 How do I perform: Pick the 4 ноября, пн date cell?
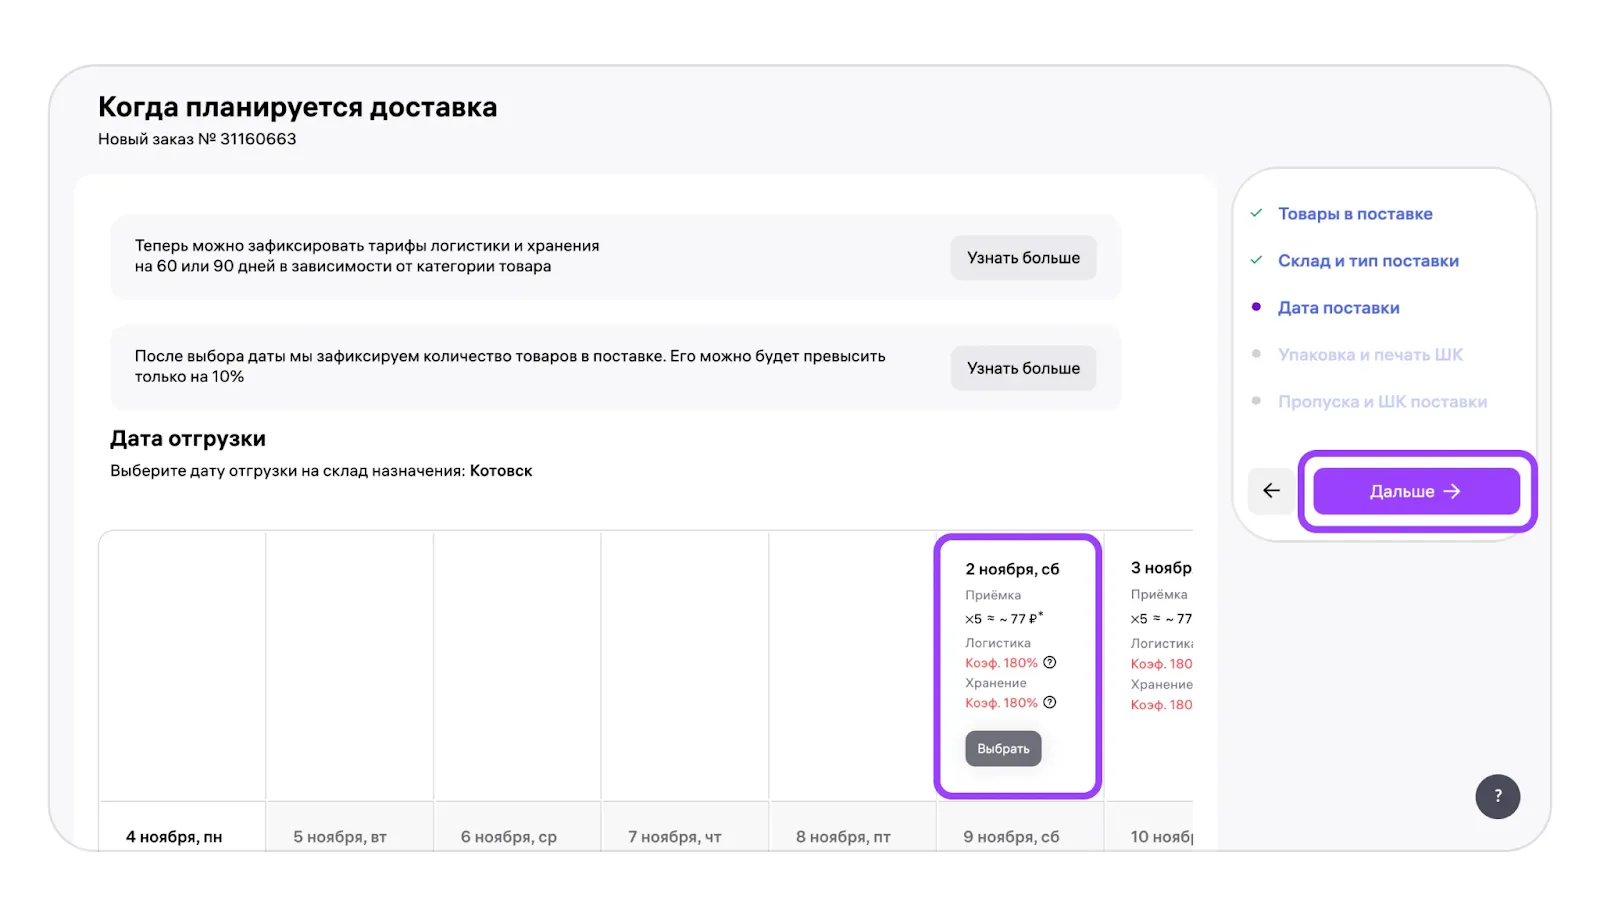(x=174, y=836)
